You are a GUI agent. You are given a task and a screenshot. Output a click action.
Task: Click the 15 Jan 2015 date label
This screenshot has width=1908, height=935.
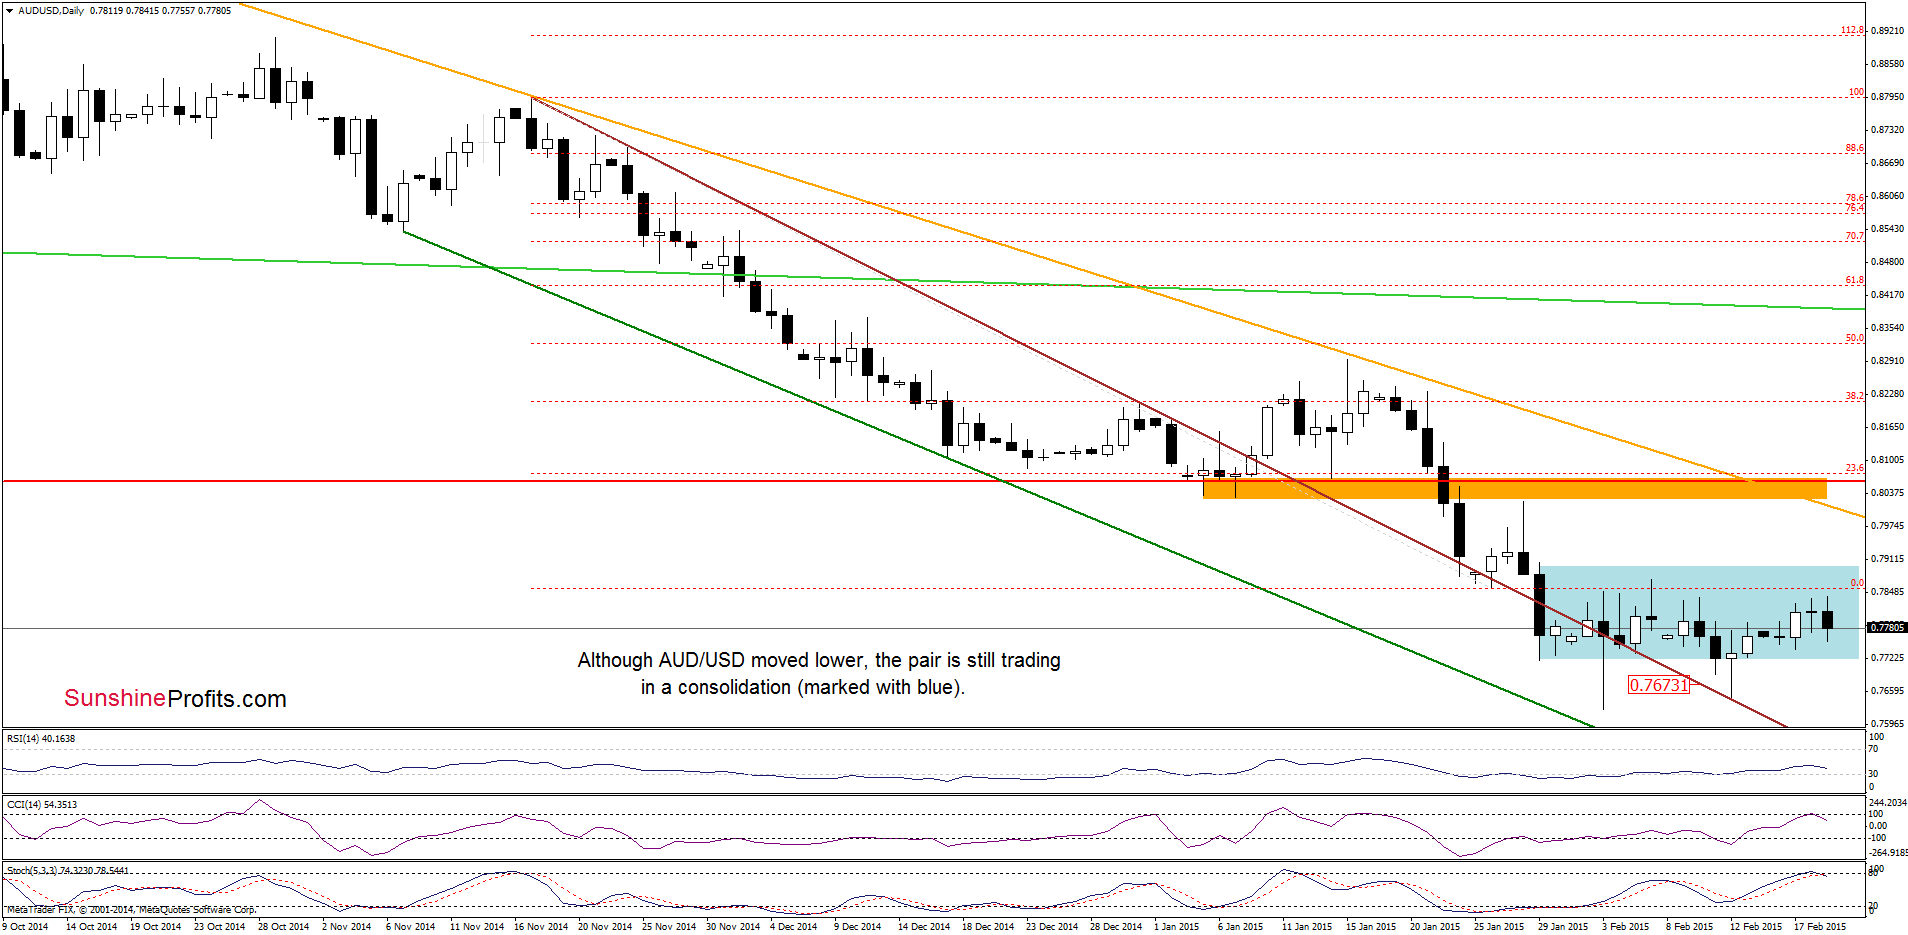click(x=1371, y=926)
